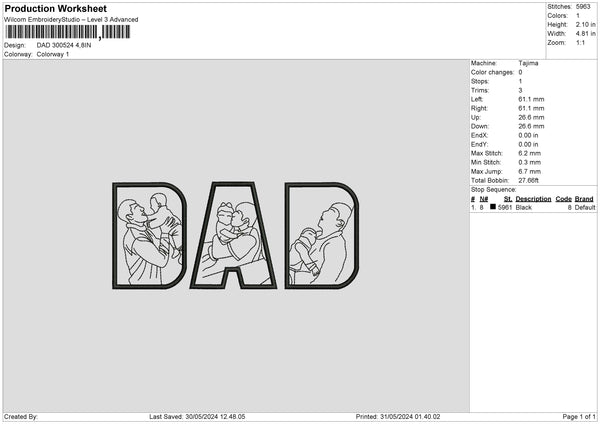Click the Min Stitch value "0.3 mm"
The image size is (600, 424).
tap(530, 163)
